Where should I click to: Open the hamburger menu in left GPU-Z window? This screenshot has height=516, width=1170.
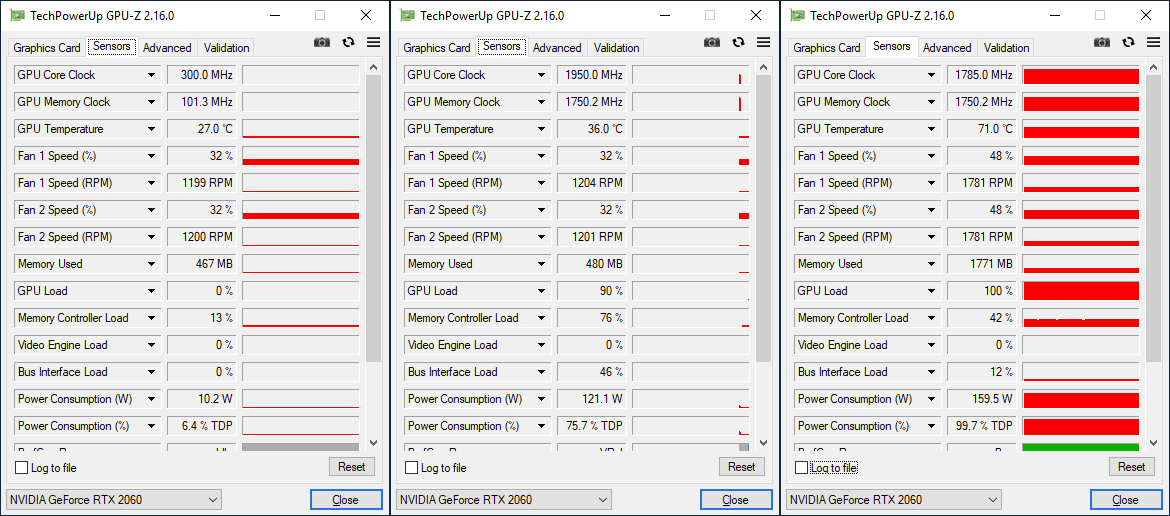pos(373,42)
